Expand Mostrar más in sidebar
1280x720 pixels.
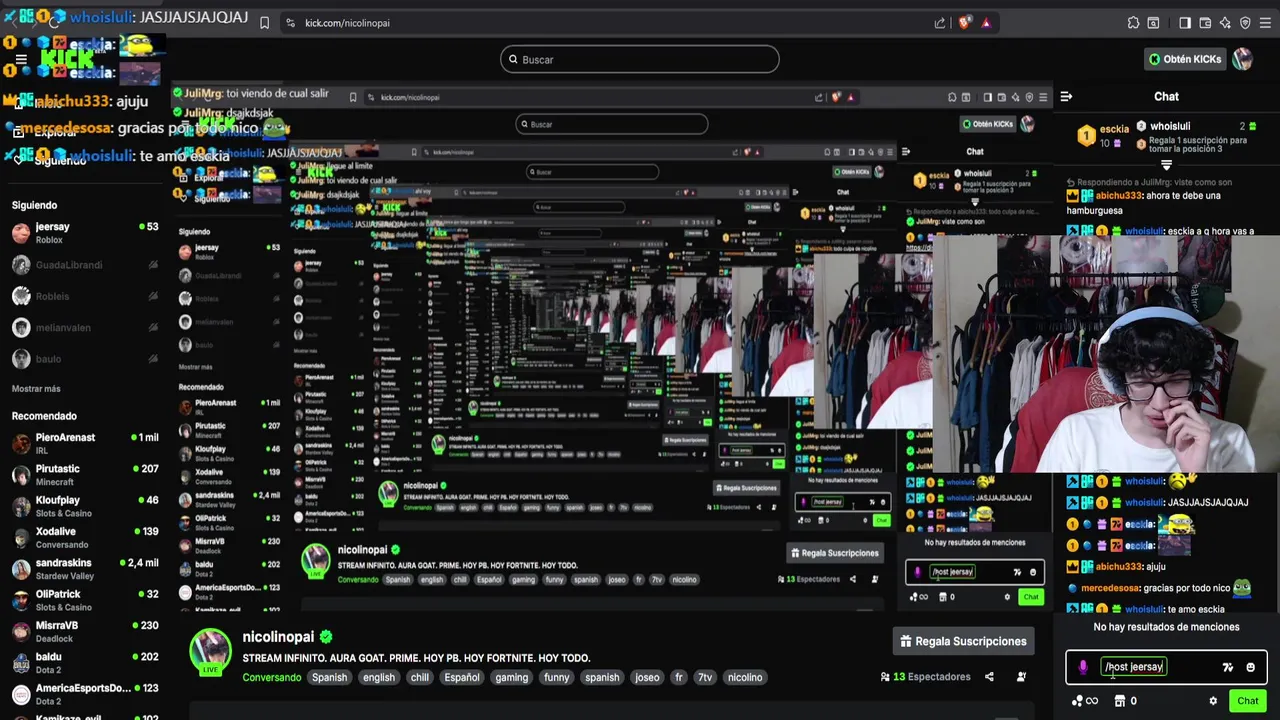[x=36, y=389]
